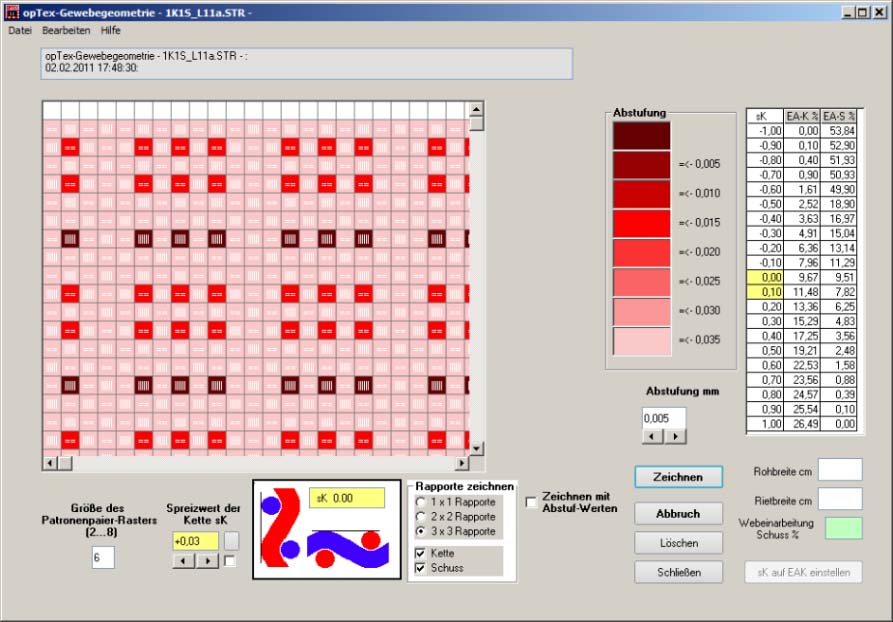893x622 pixels.
Task: Click the =<- 0,020 color swatch
Action: [x=642, y=252]
